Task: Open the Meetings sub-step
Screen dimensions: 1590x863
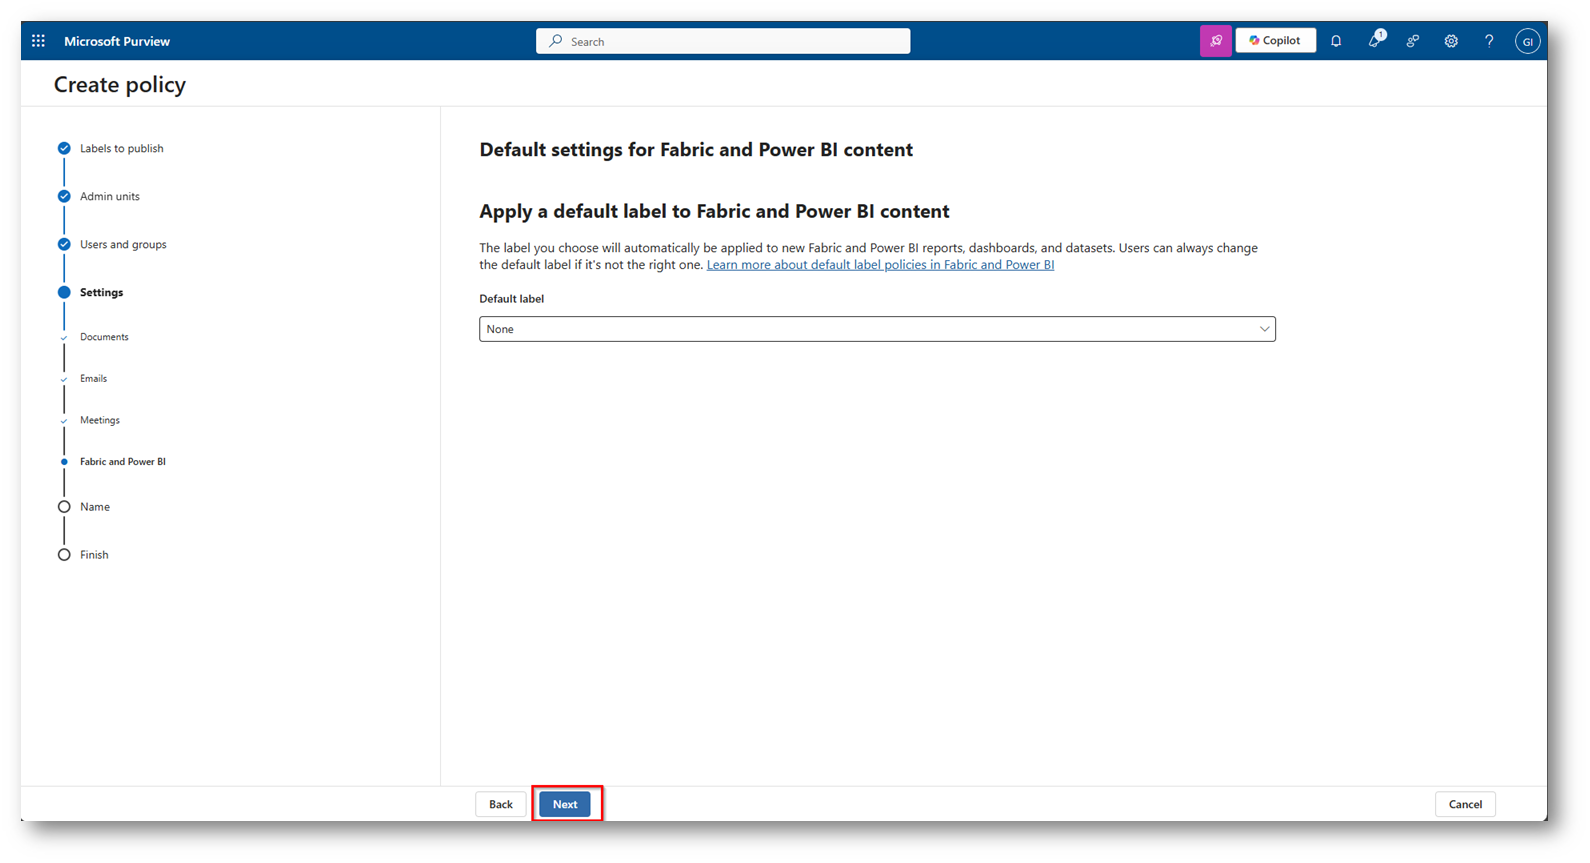Action: [99, 420]
